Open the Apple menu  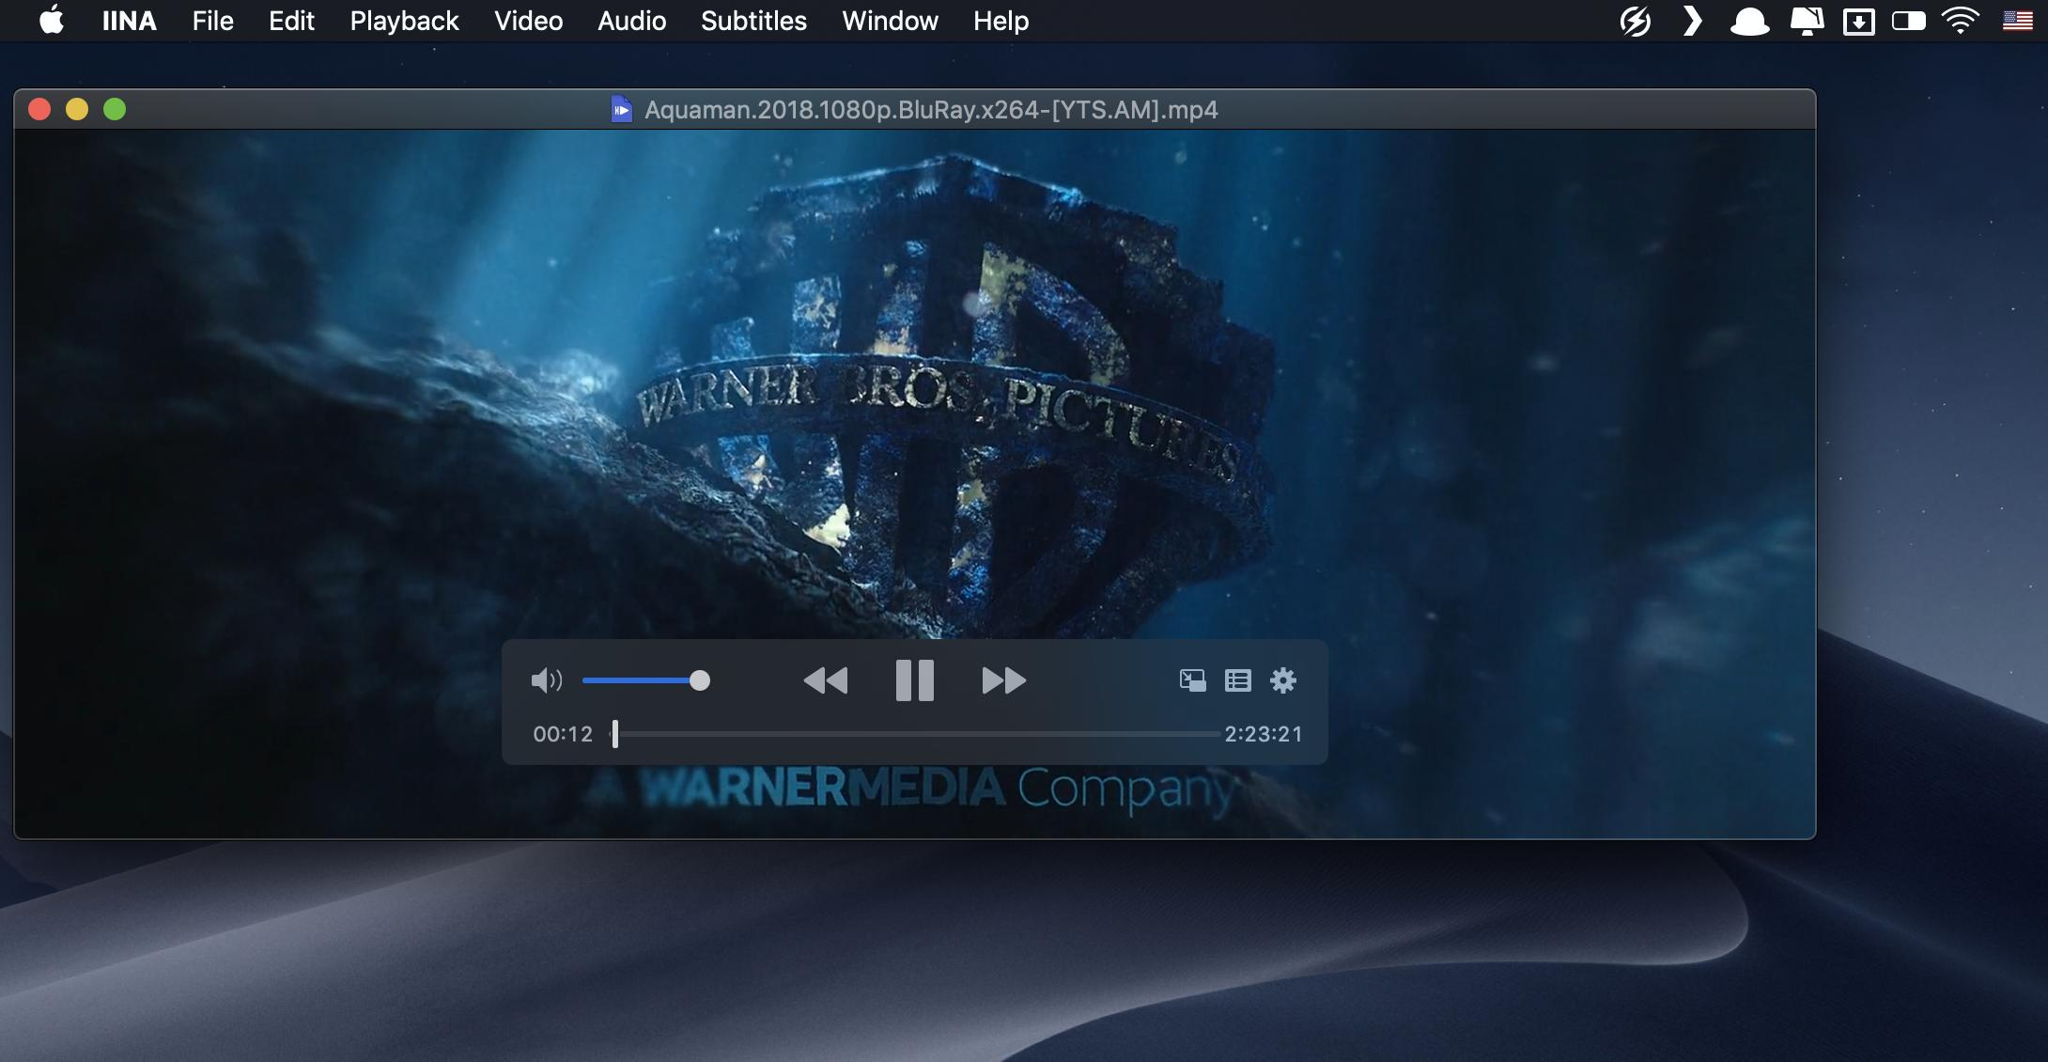click(x=52, y=20)
